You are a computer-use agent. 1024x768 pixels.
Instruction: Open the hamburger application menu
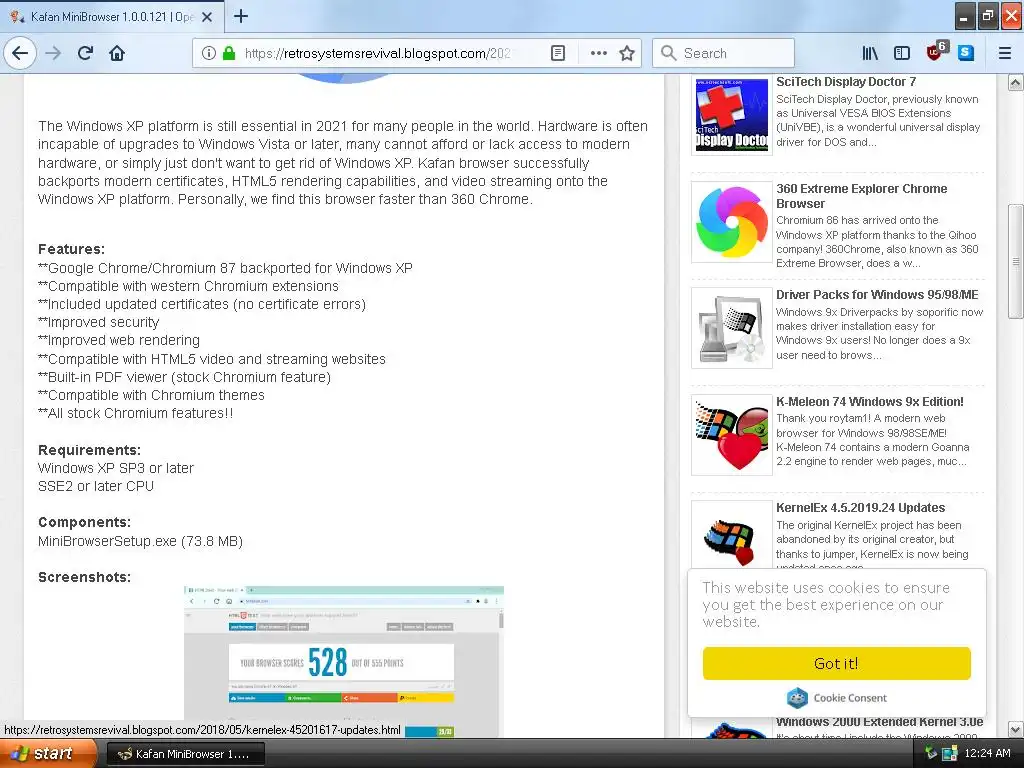pos(1005,53)
